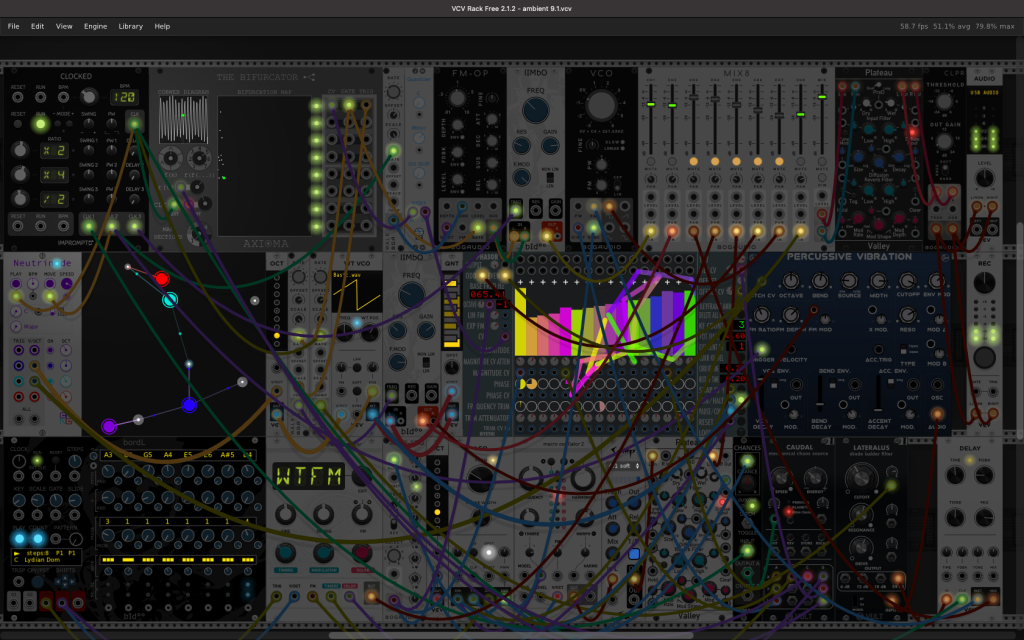This screenshot has width=1024, height=640.
Task: Click the THRESHOLD knob on CLPR
Action: (x=944, y=101)
